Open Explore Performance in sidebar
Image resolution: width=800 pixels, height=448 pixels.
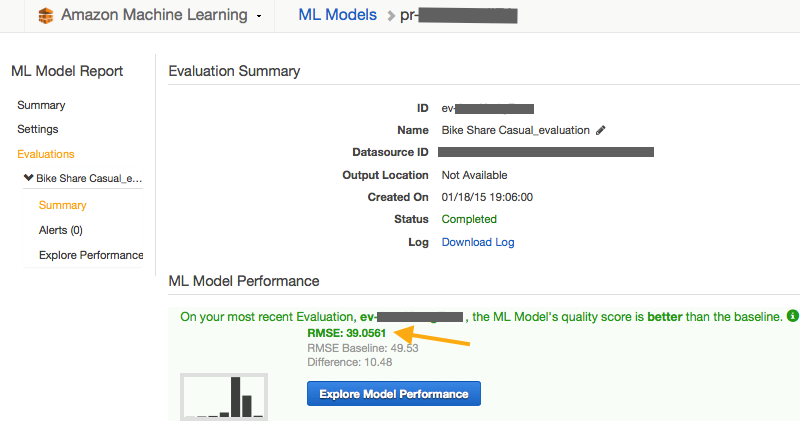pyautogui.click(x=91, y=255)
